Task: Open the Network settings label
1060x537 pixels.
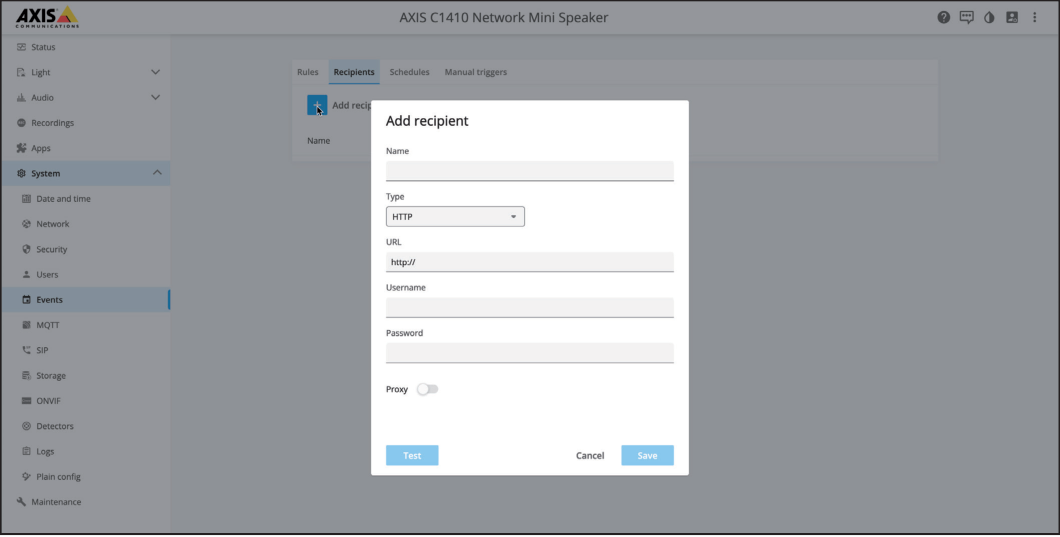Action: click(53, 224)
